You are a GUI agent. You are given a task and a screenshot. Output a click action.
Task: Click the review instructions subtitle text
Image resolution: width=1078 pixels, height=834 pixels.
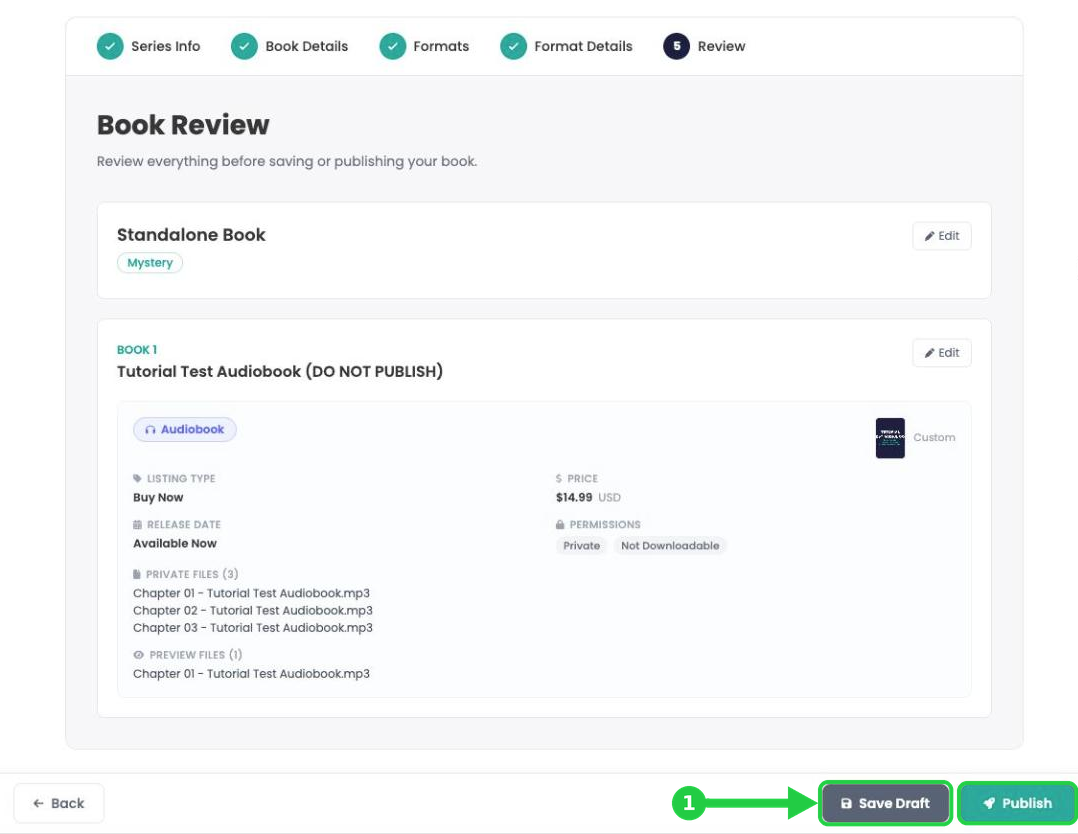click(287, 162)
